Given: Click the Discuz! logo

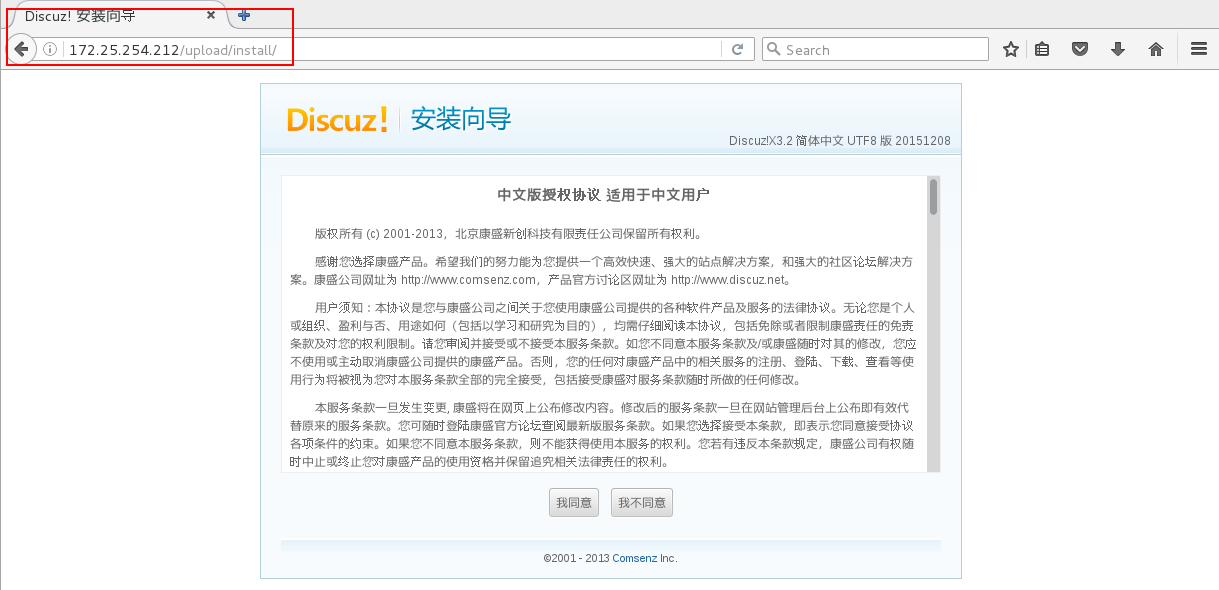Looking at the screenshot, I should click(x=337, y=120).
